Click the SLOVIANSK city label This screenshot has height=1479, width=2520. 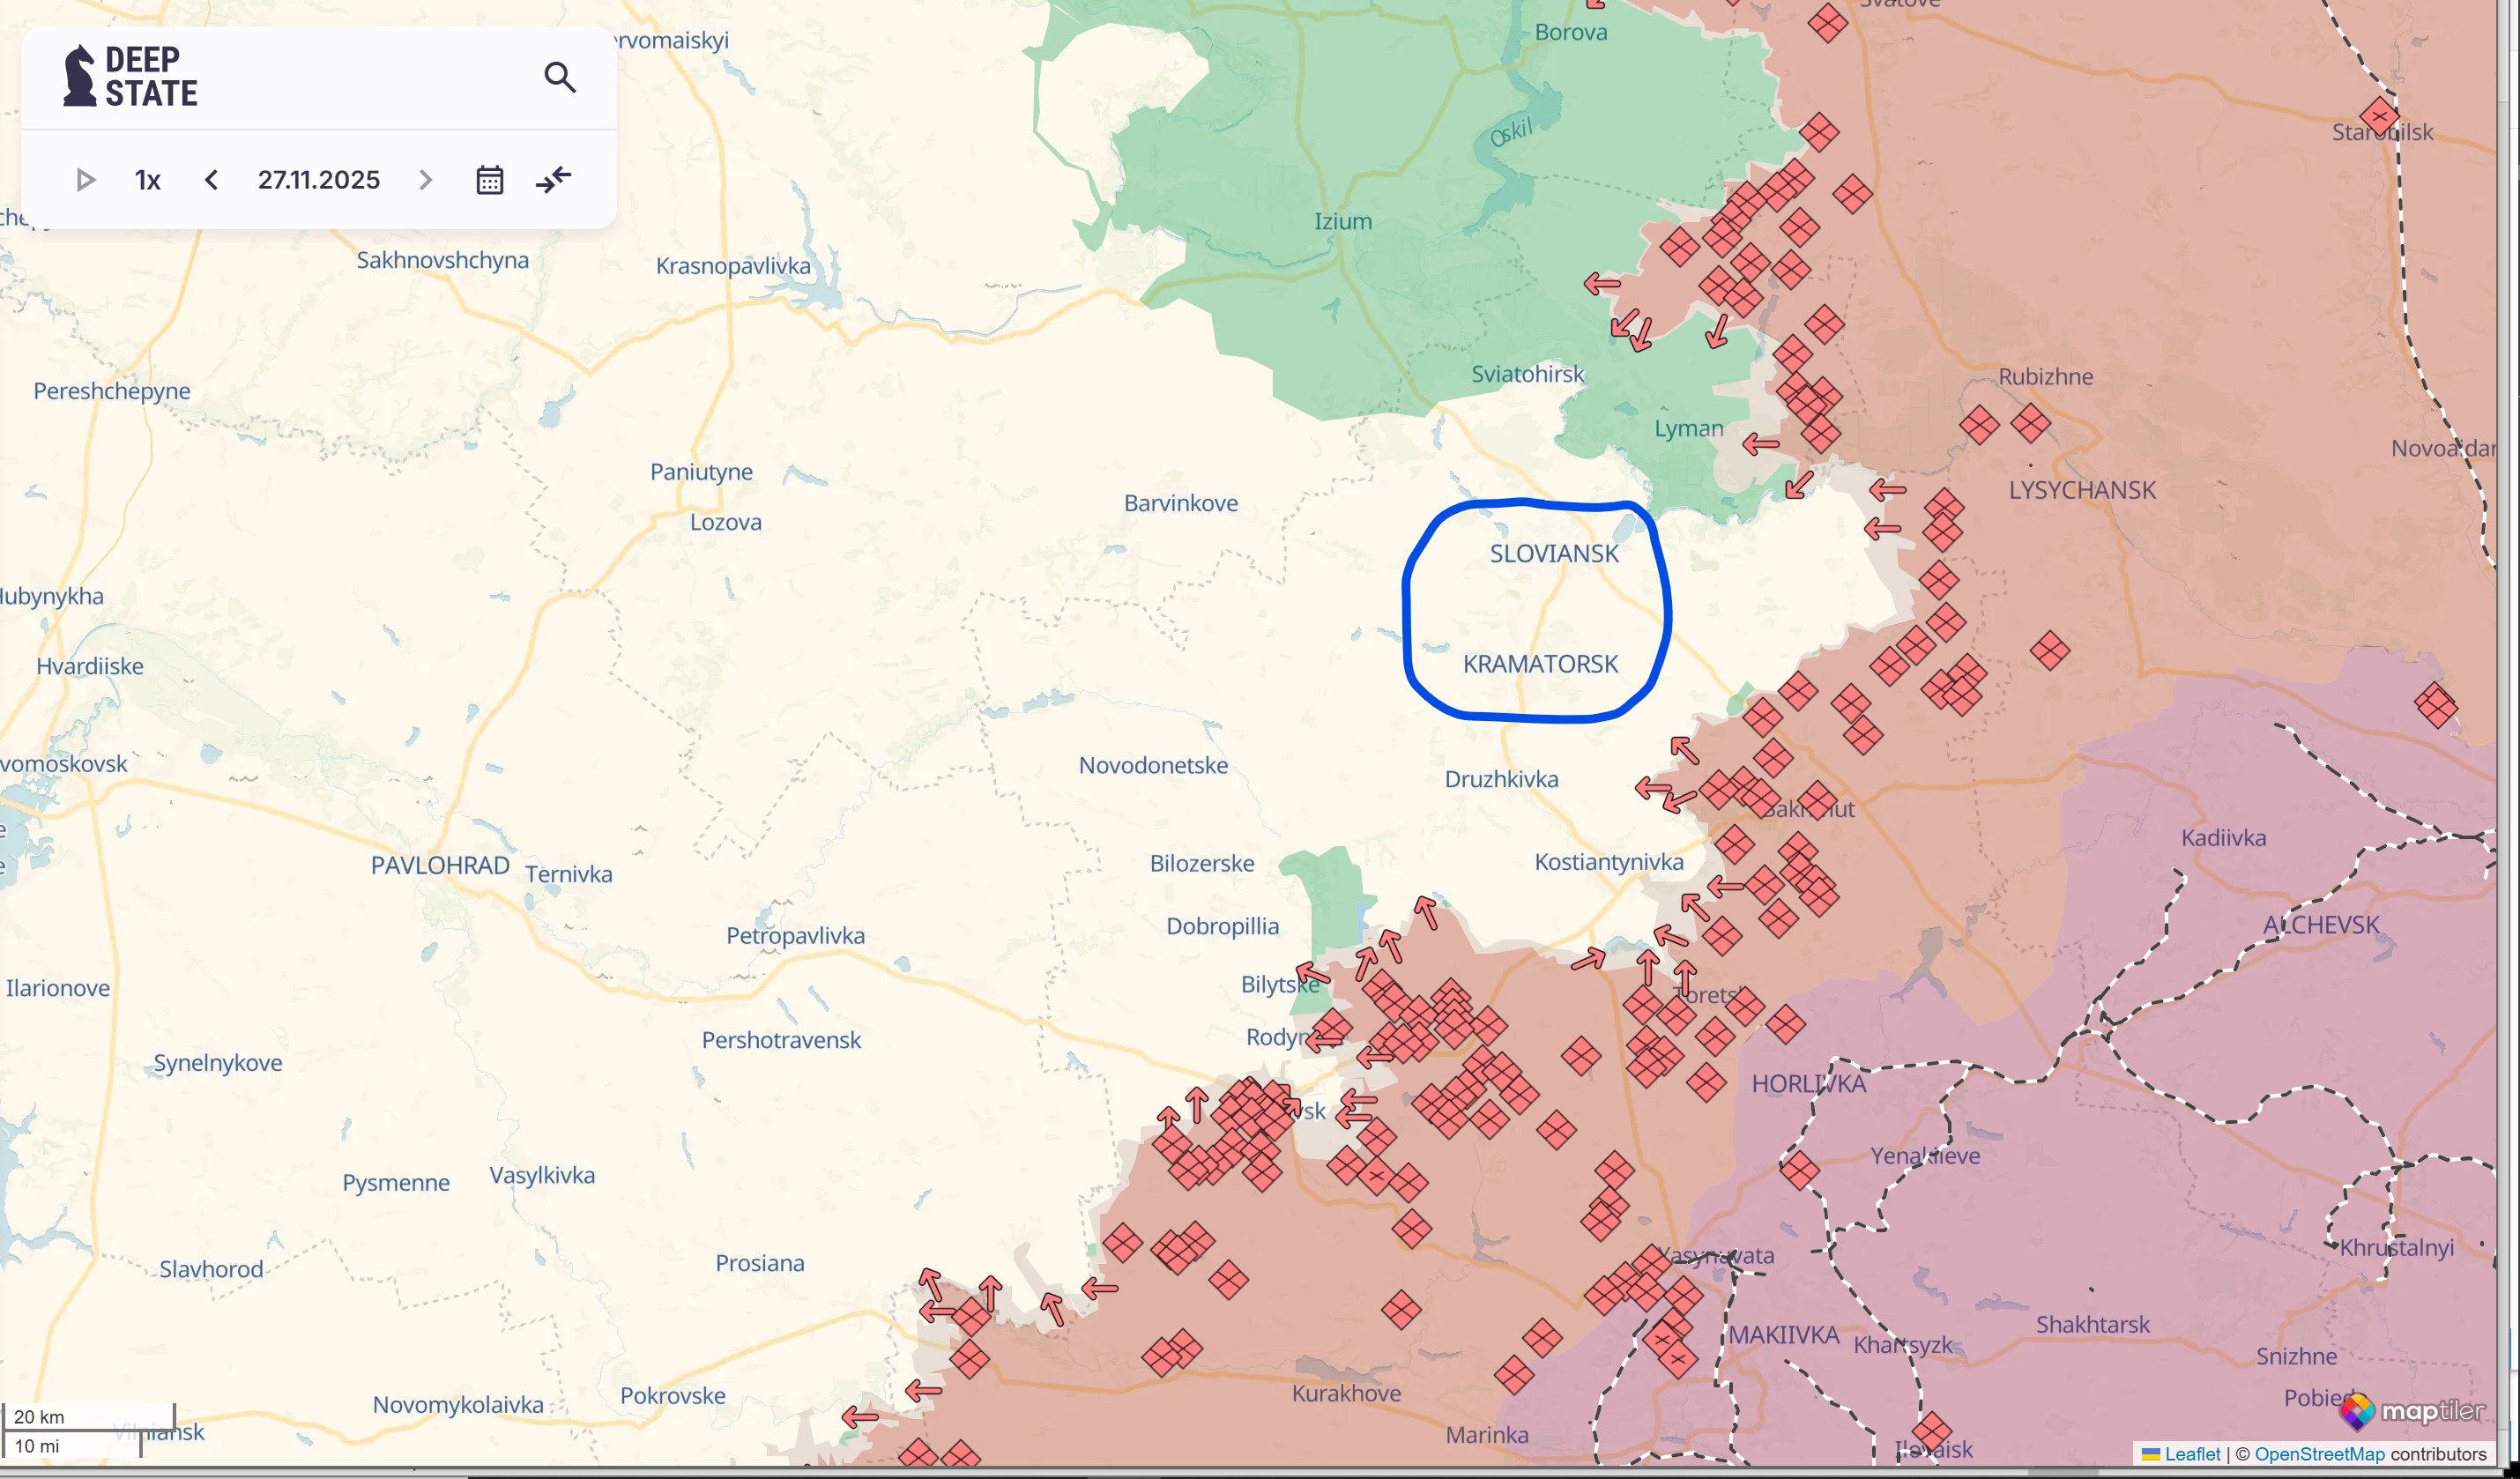(x=1553, y=553)
